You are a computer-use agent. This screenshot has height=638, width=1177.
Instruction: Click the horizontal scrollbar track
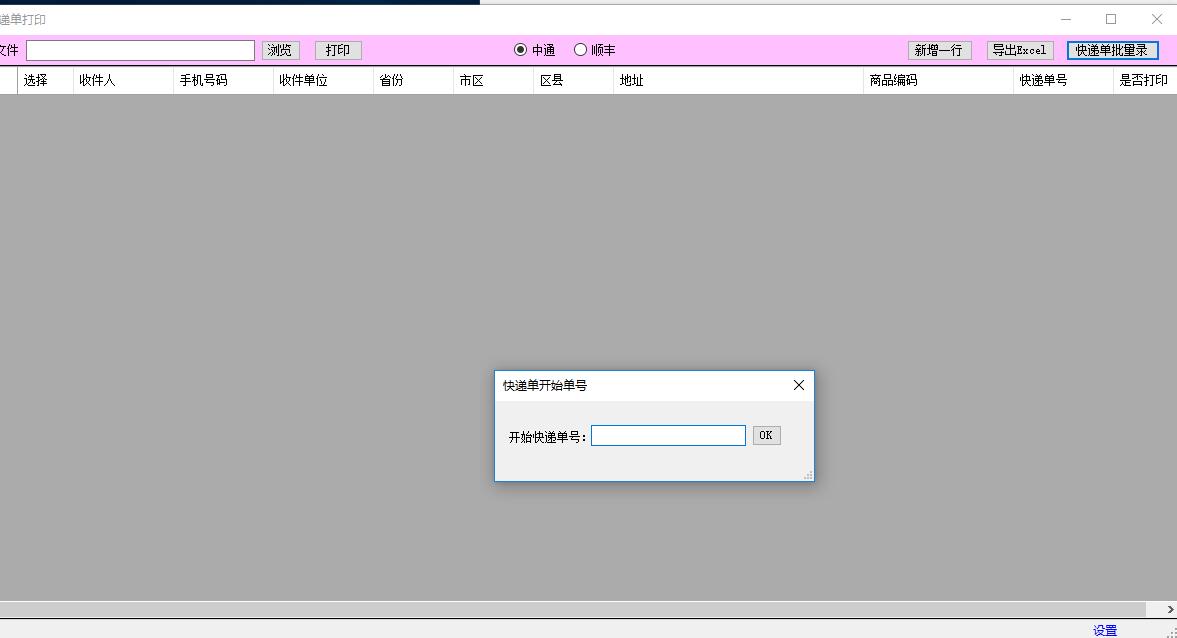[x=573, y=609]
